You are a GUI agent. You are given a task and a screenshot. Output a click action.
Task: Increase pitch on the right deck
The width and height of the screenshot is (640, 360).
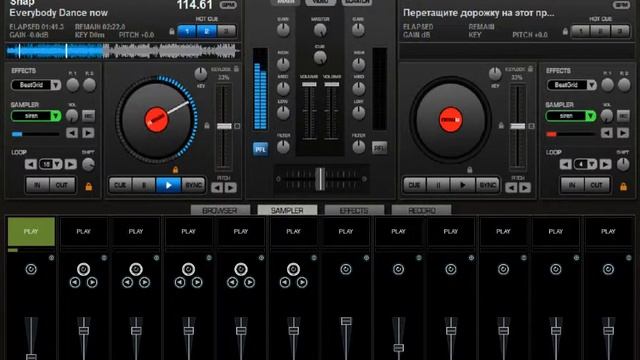pyautogui.click(x=525, y=188)
